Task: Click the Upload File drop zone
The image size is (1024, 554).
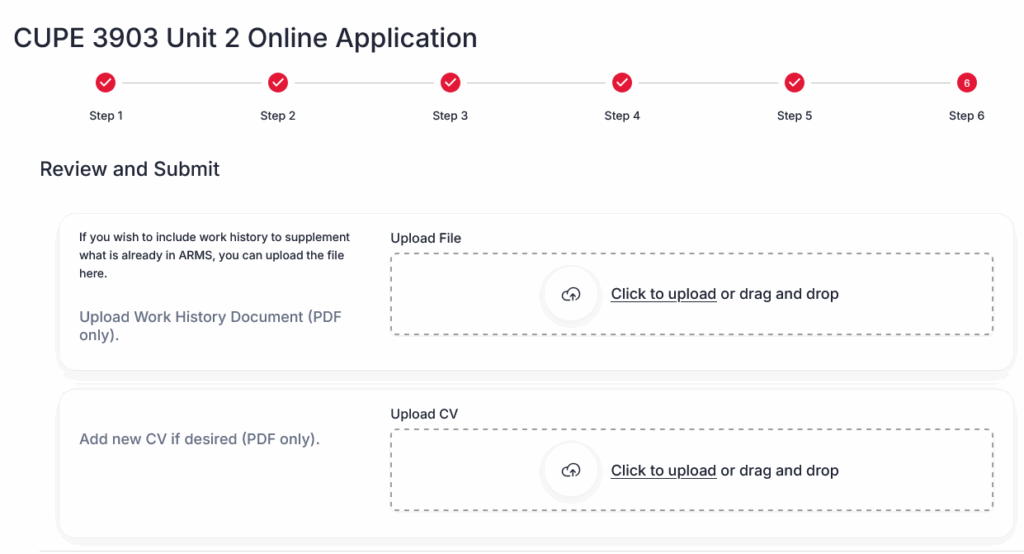Action: (692, 294)
